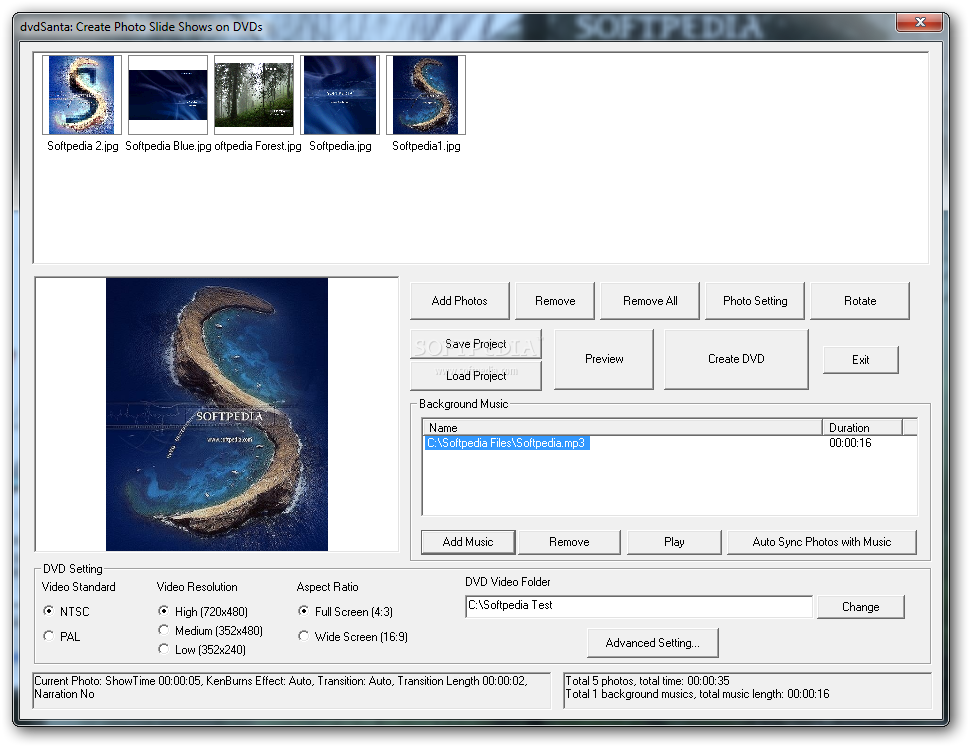Select the Wide Screen (16:9) aspect ratio

[x=353, y=637]
